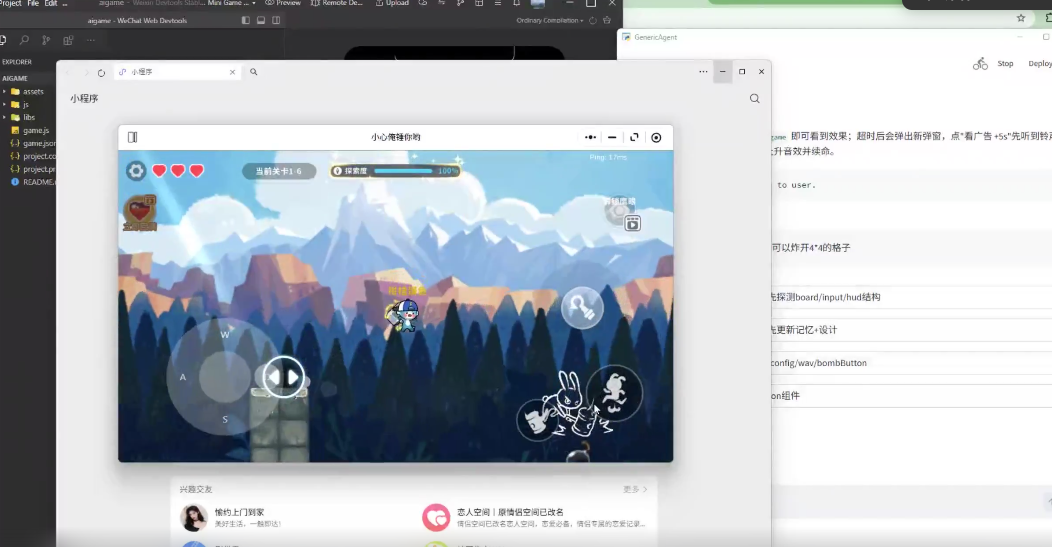Toggle the mini game sidebar panel icon
The width and height of the screenshot is (1052, 547).
coord(132,137)
